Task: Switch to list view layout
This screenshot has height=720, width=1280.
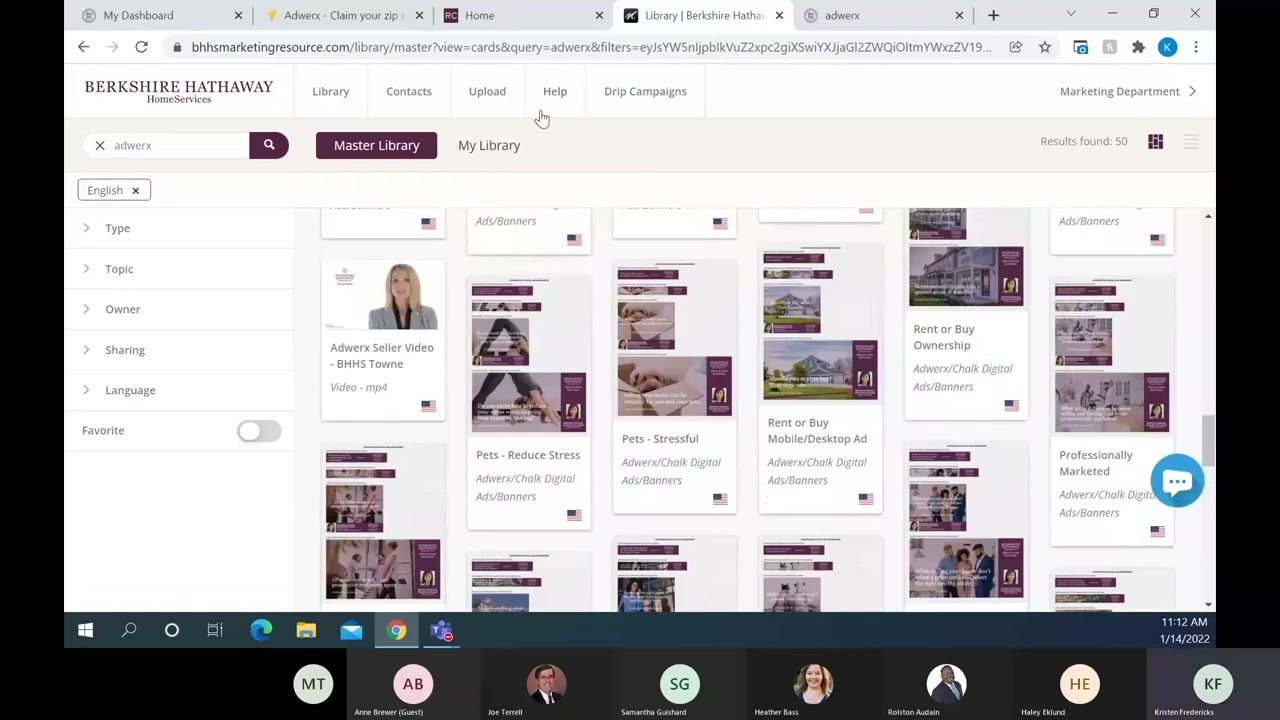Action: pyautogui.click(x=1190, y=142)
